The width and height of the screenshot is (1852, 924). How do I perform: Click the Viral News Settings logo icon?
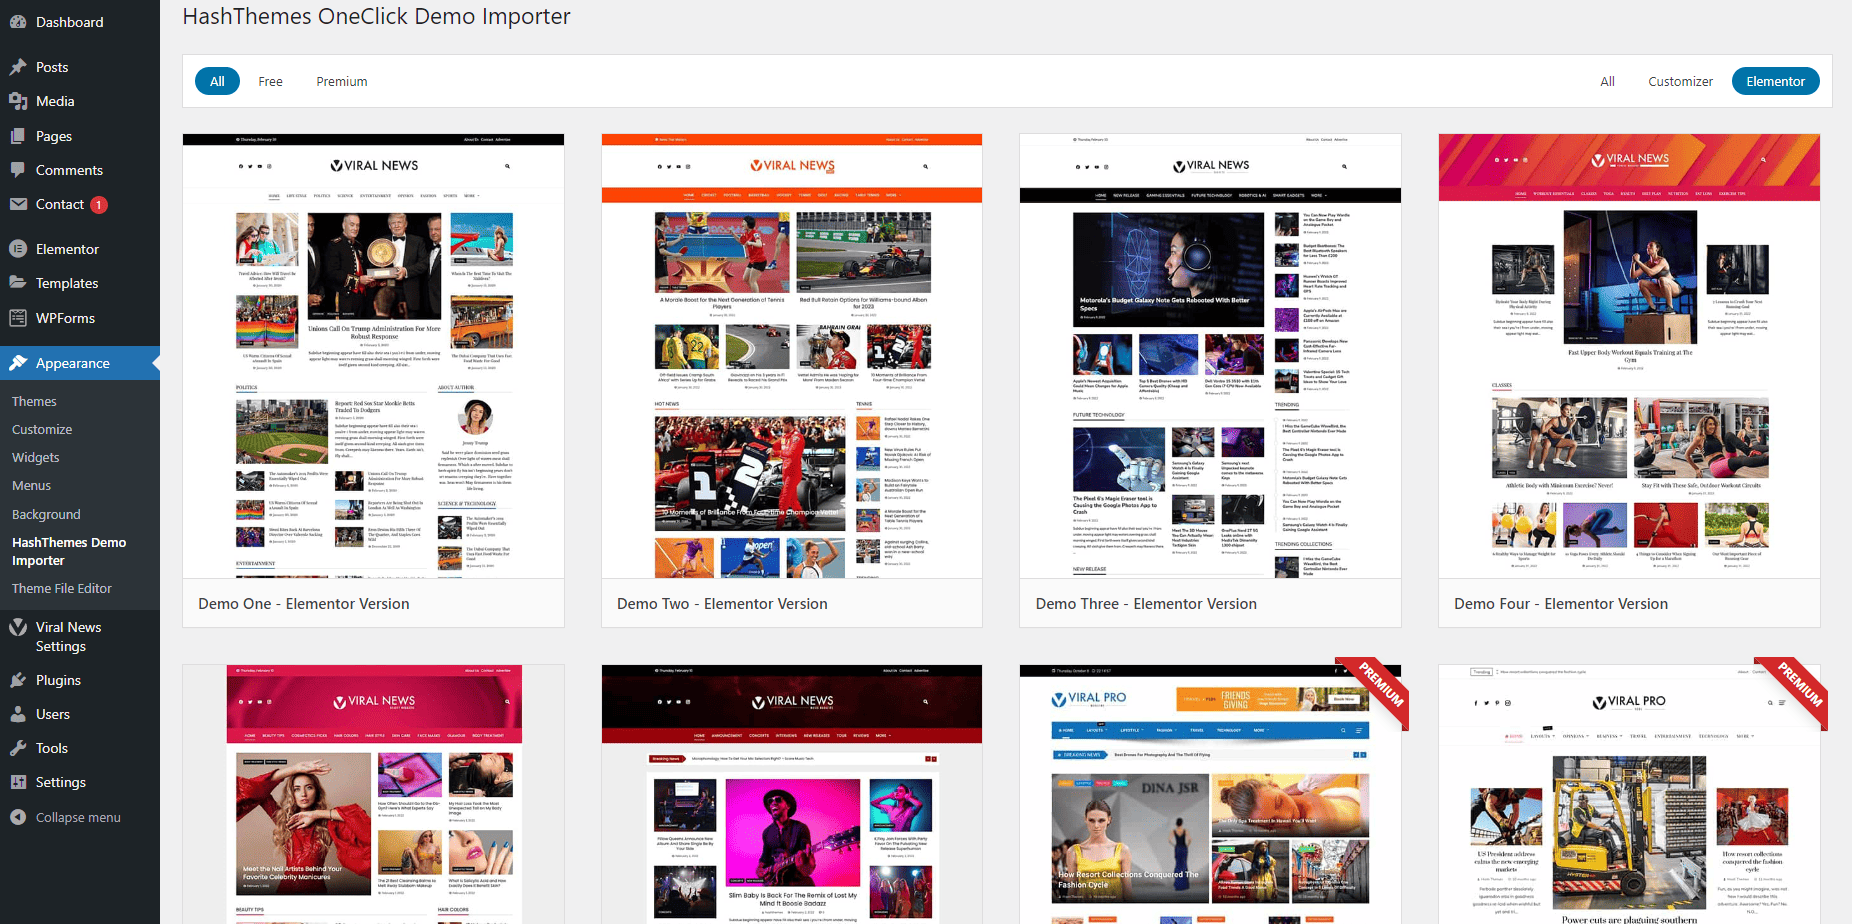tap(18, 628)
